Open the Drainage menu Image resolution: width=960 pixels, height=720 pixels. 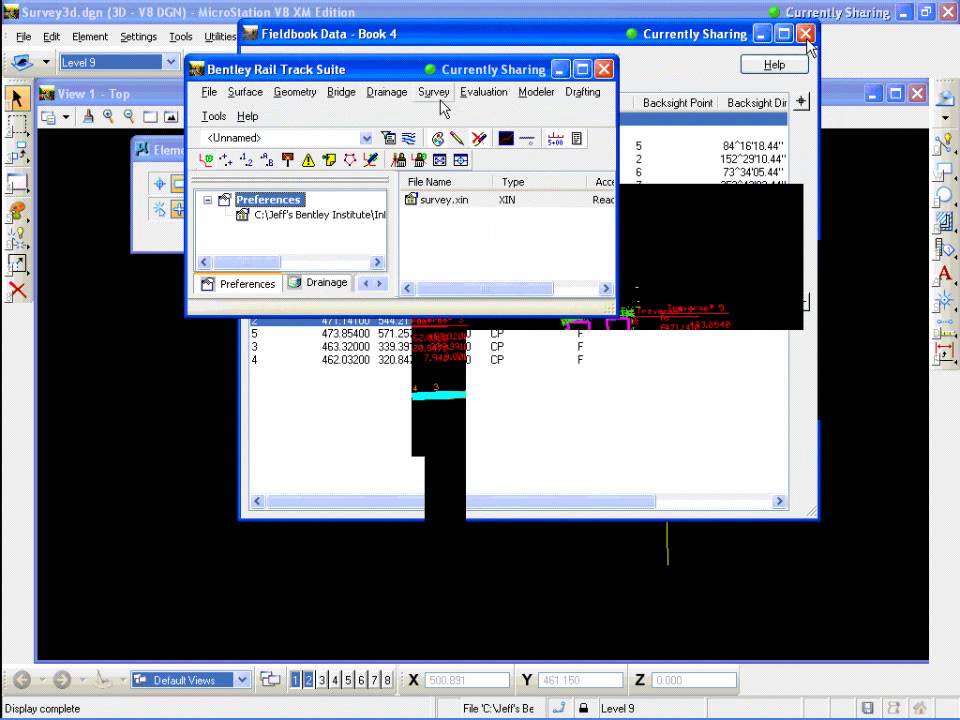[386, 92]
